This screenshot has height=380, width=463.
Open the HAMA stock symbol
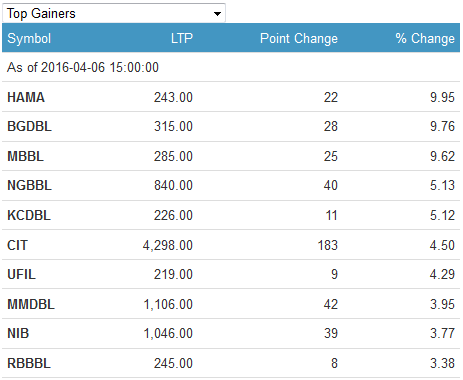(x=26, y=97)
